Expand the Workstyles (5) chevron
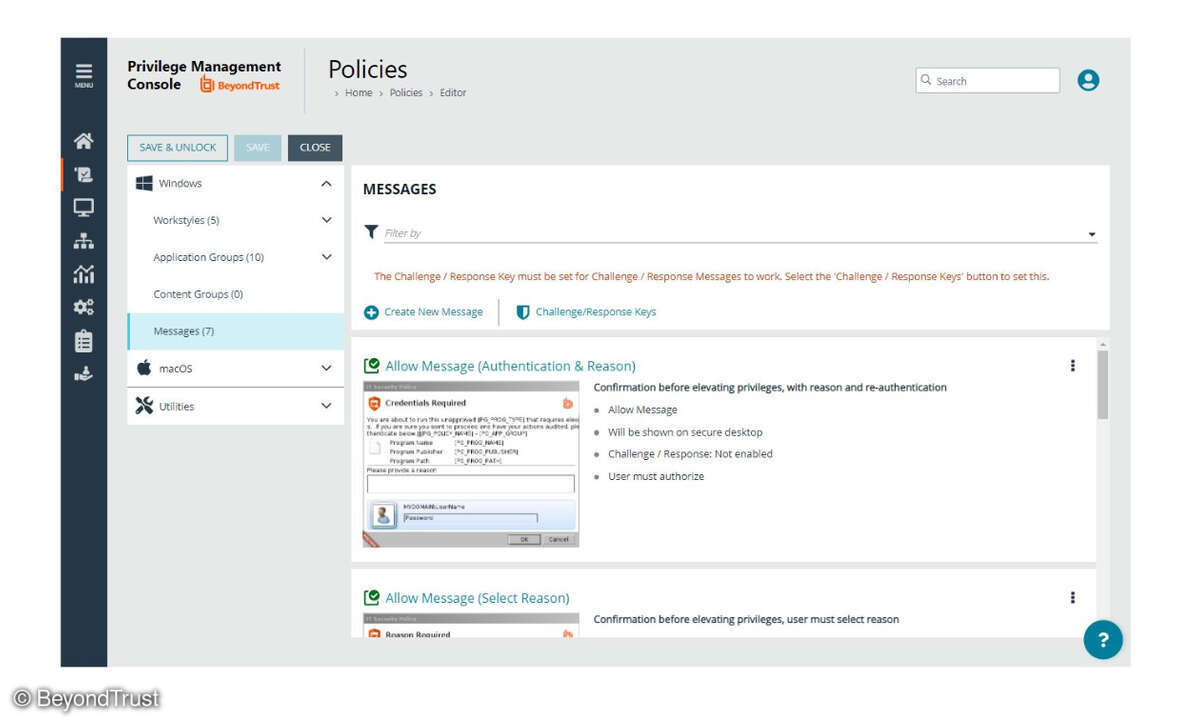 point(326,220)
